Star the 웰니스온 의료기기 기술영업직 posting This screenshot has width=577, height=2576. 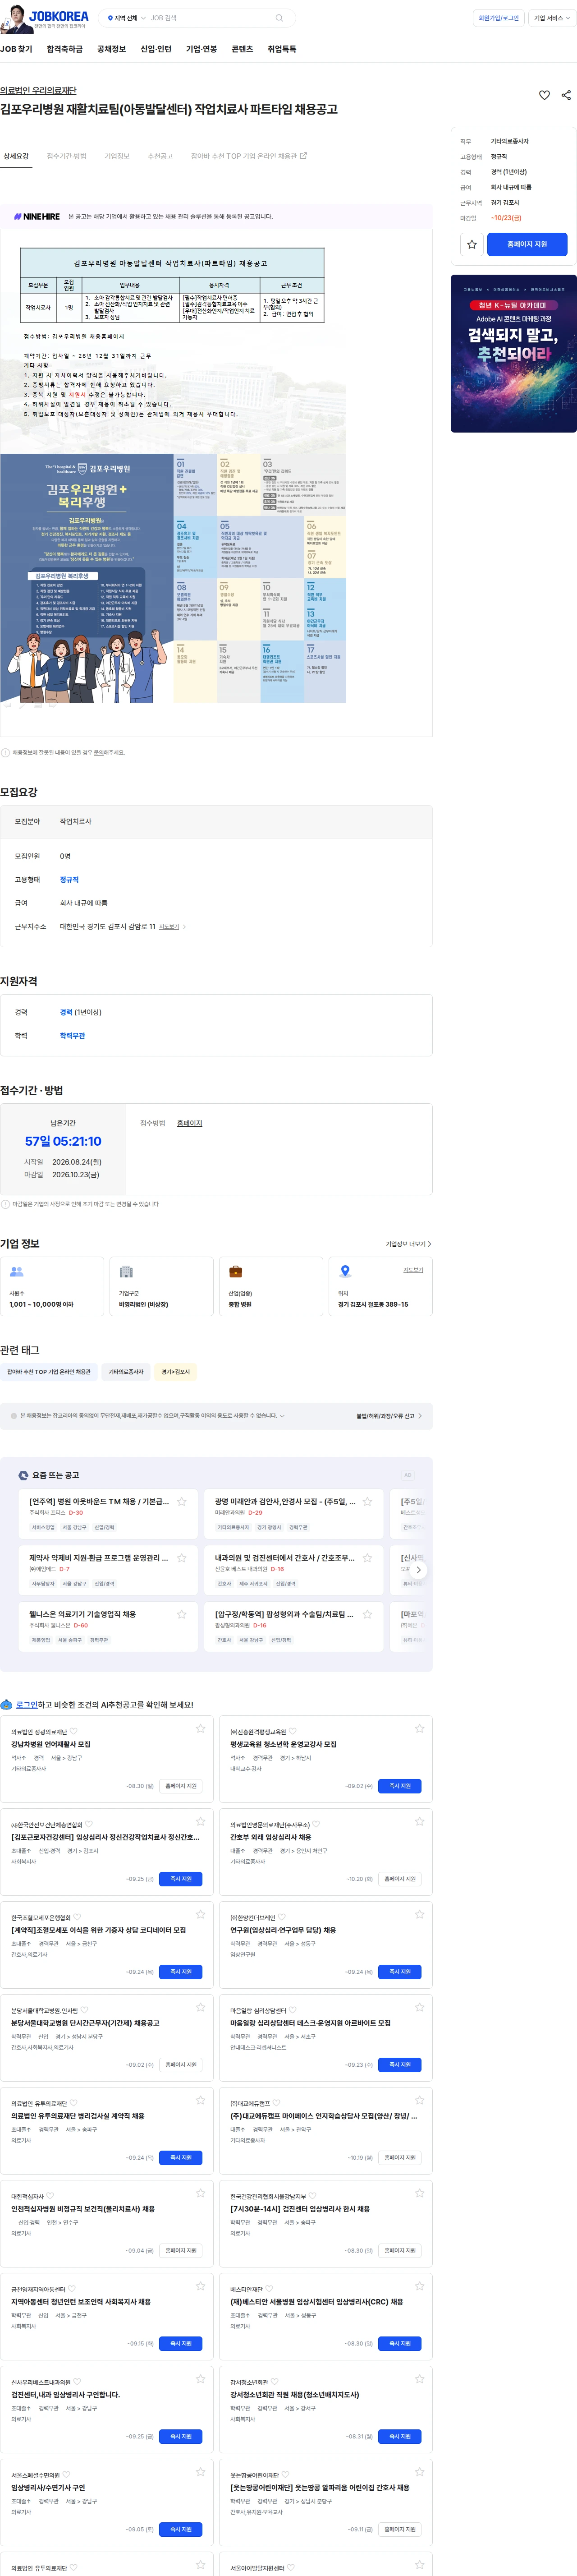coord(181,1613)
